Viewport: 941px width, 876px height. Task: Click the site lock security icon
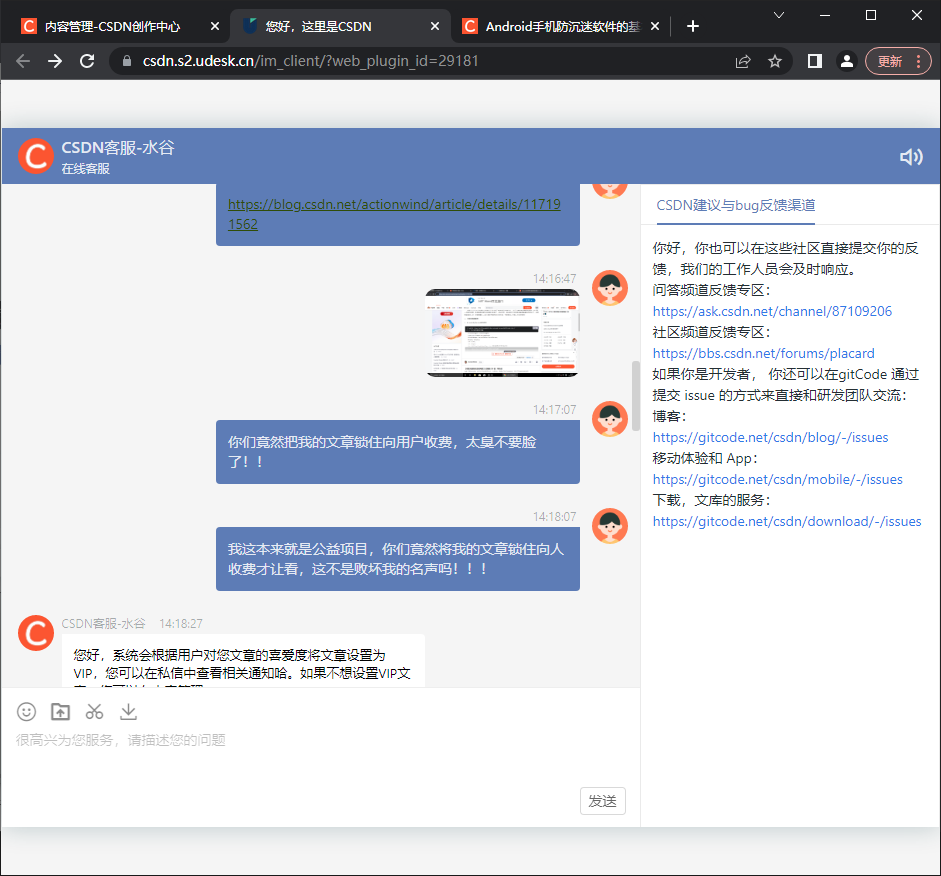[126, 61]
